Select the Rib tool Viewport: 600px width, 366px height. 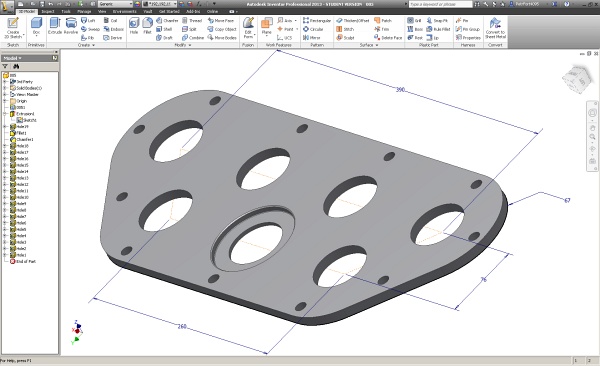(88, 38)
